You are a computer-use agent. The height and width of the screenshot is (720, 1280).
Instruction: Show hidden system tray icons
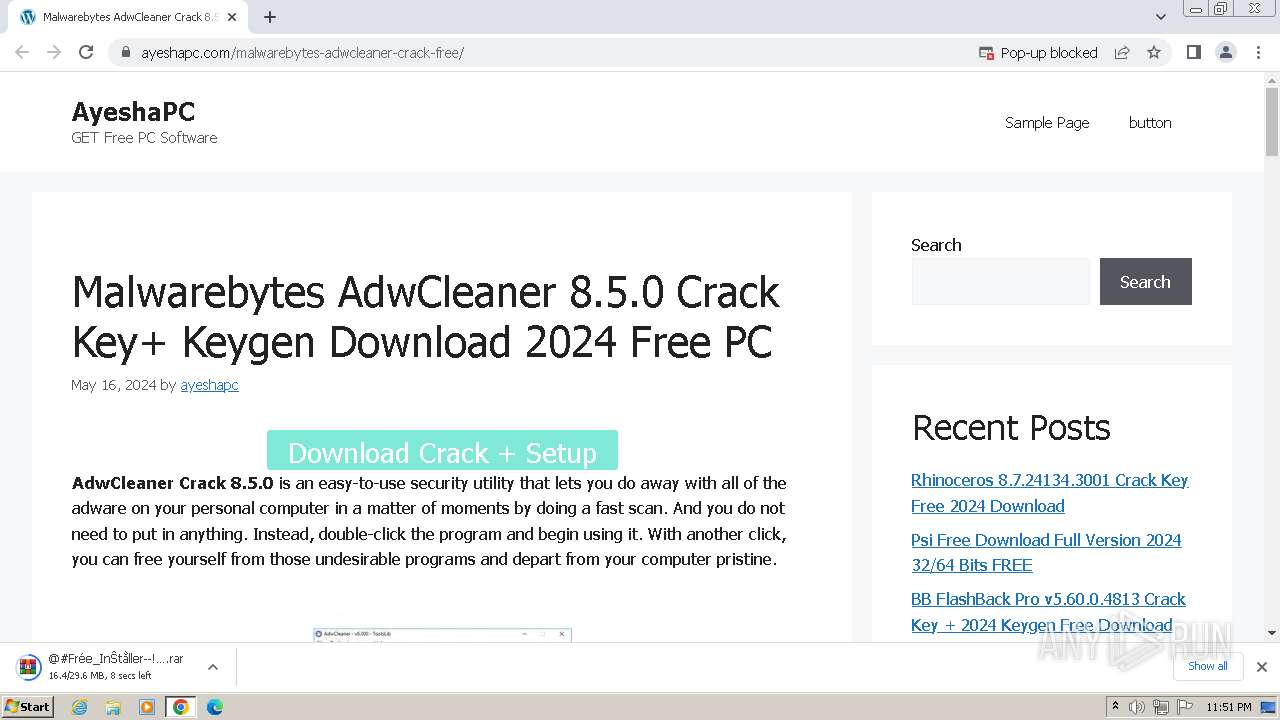pos(1115,707)
